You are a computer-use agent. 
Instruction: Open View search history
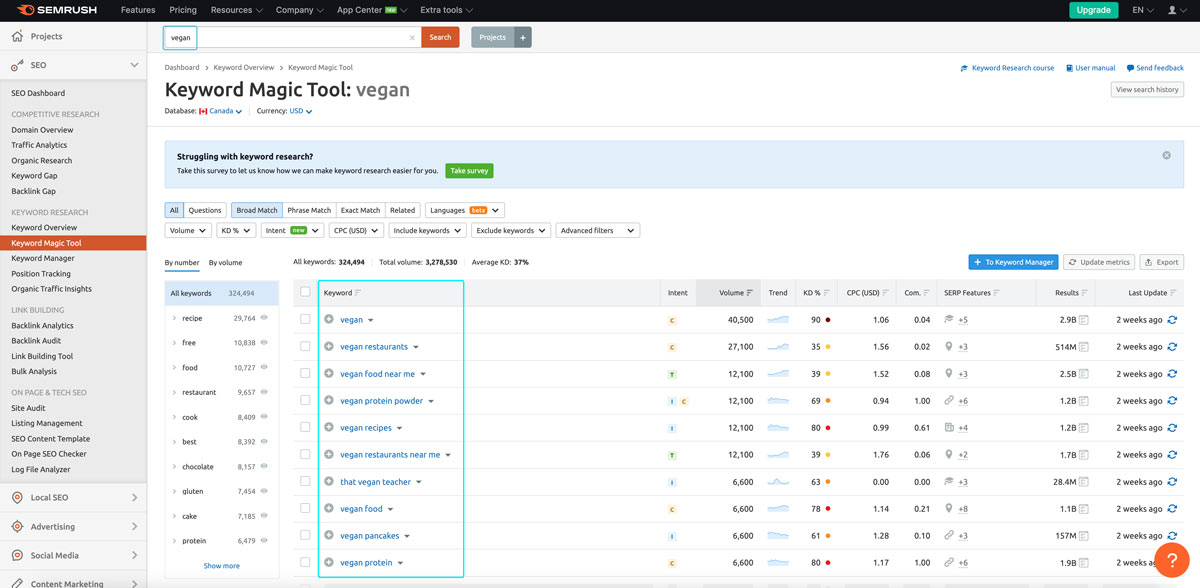(1147, 89)
